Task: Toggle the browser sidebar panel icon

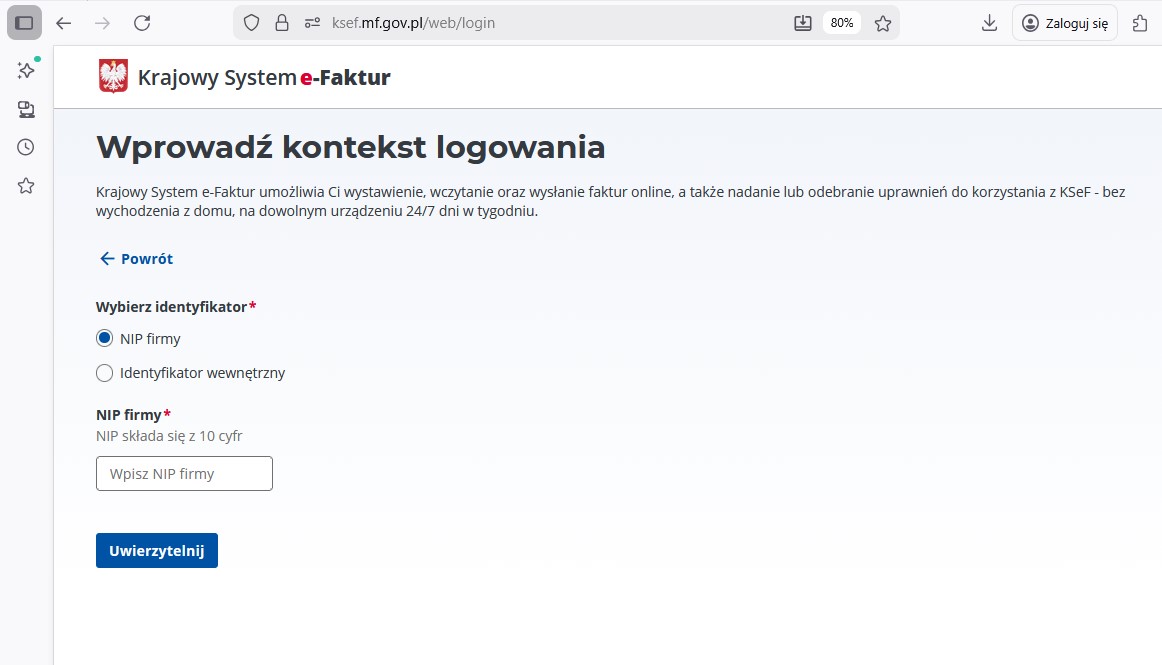Action: pos(25,23)
